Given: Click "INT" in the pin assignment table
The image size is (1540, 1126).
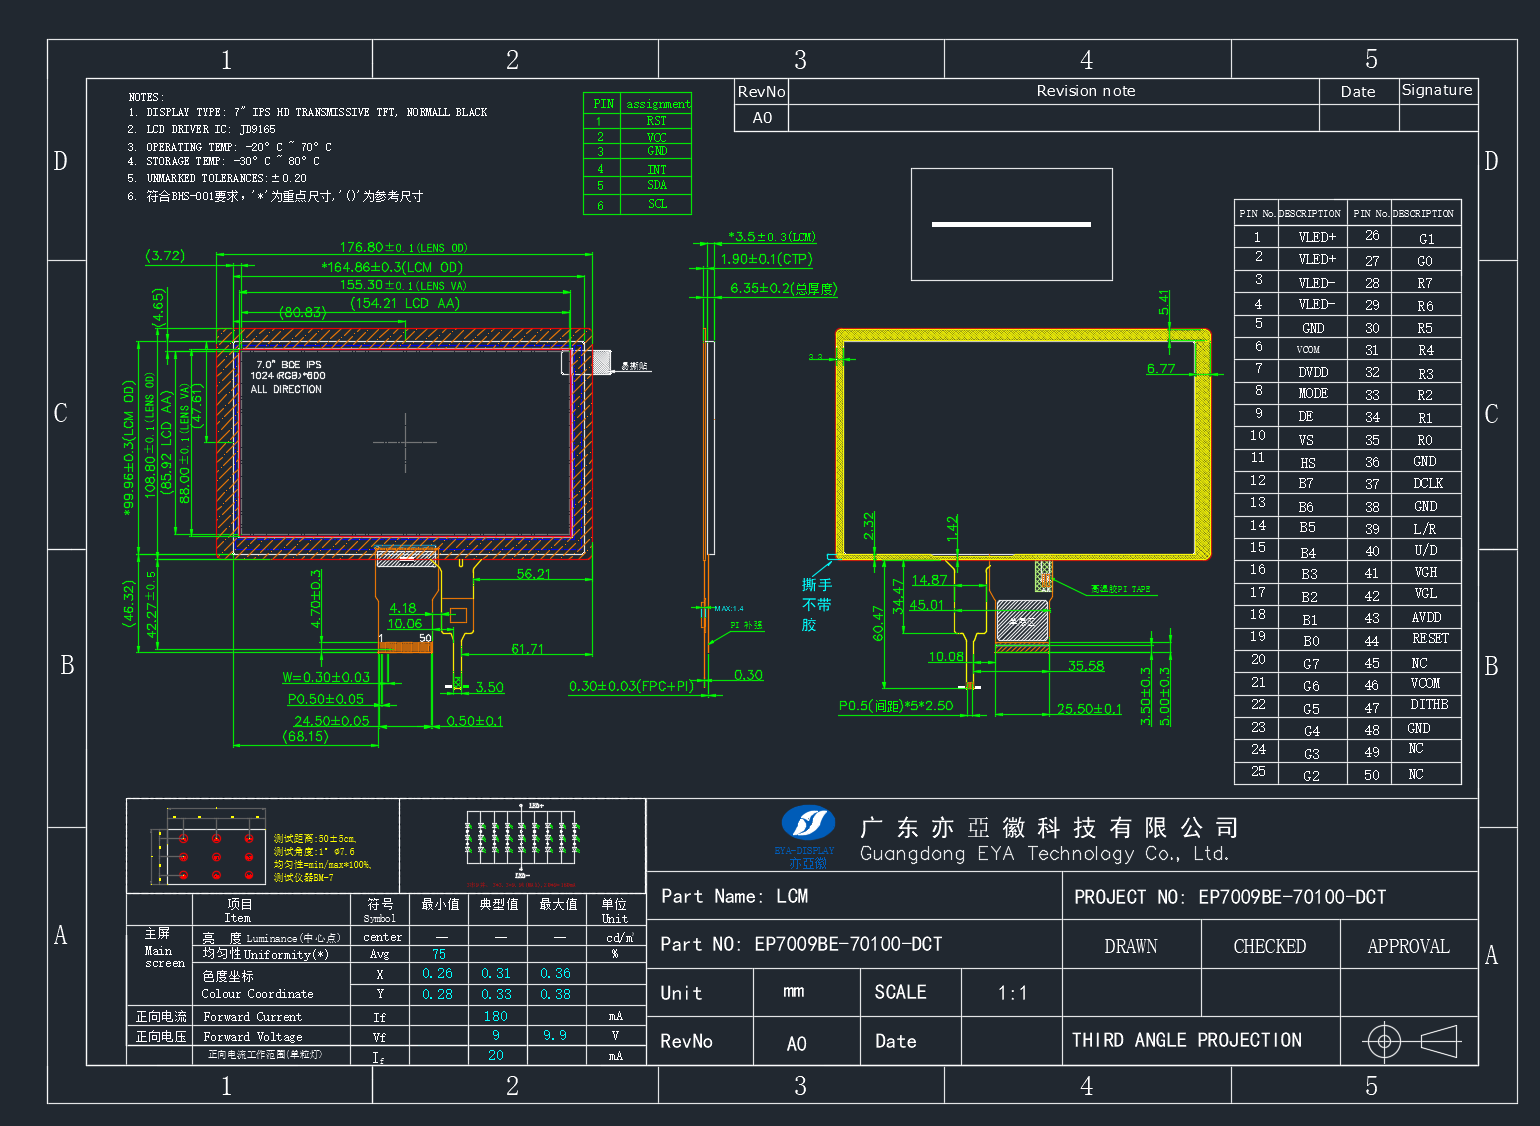Looking at the screenshot, I should (x=656, y=170).
